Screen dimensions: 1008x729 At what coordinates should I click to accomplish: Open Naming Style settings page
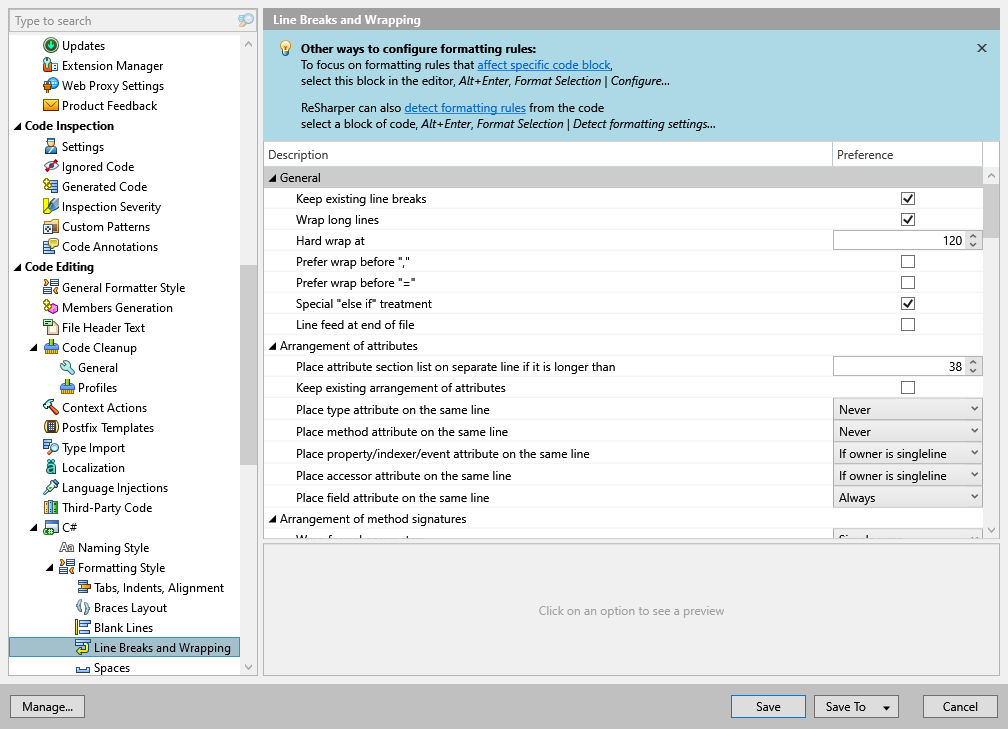click(x=113, y=548)
